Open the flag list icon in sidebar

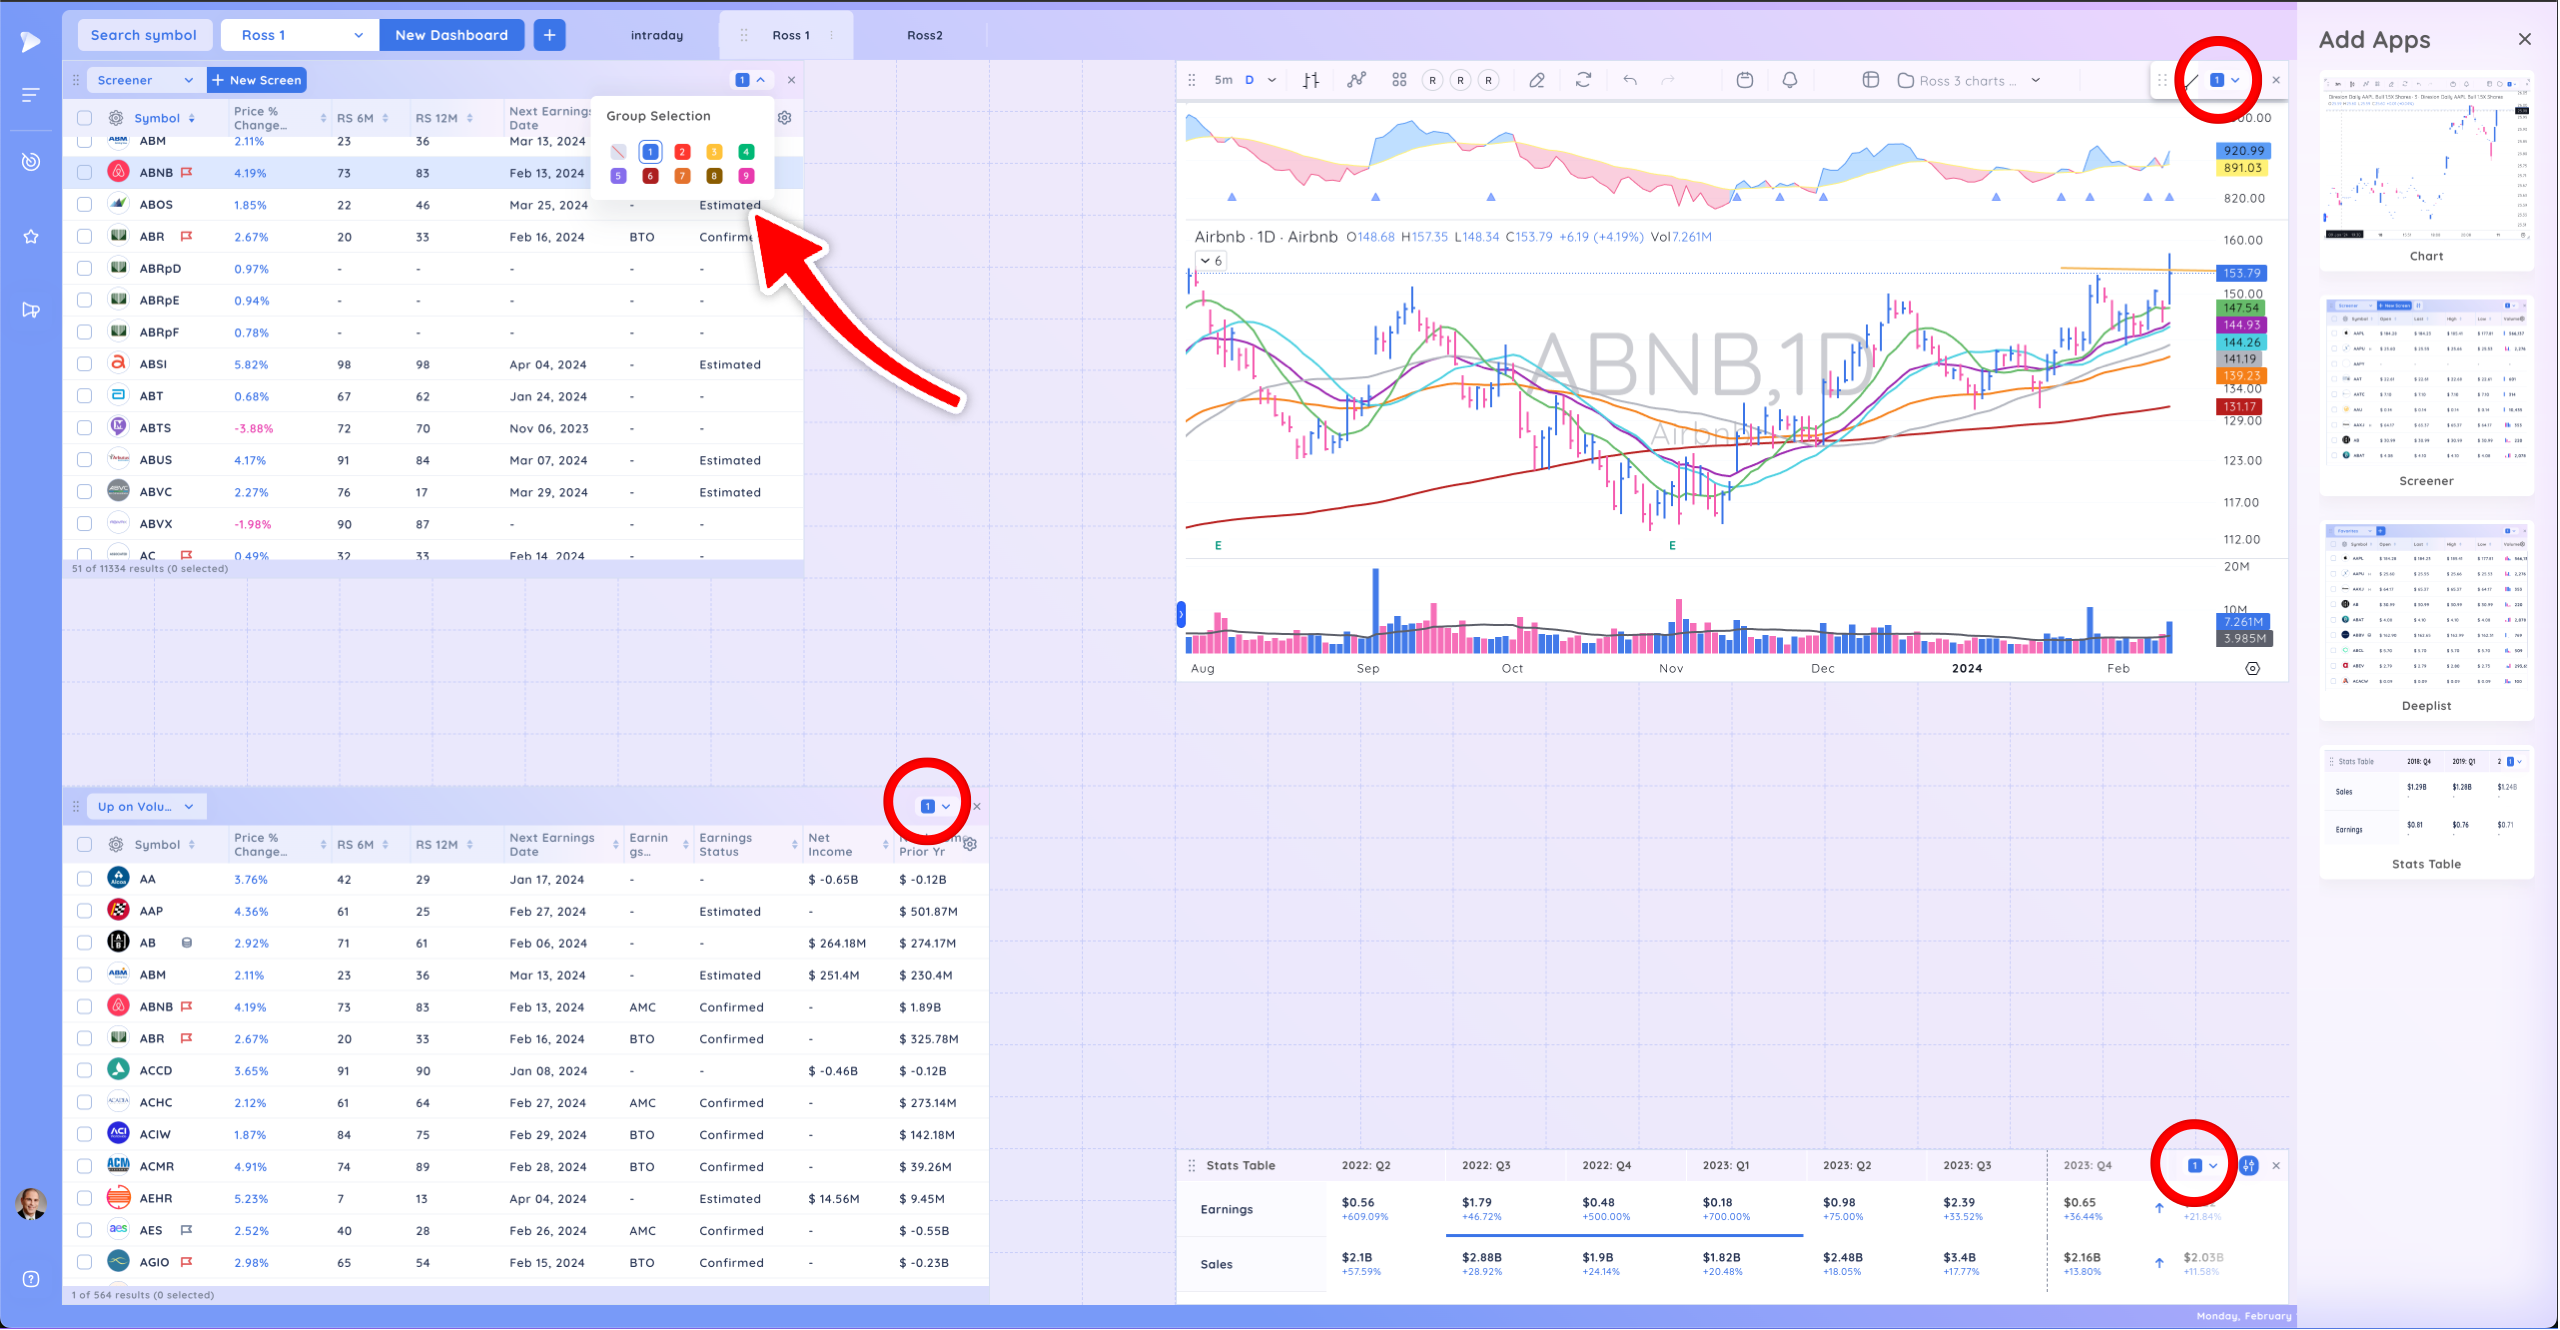pyautogui.click(x=31, y=310)
